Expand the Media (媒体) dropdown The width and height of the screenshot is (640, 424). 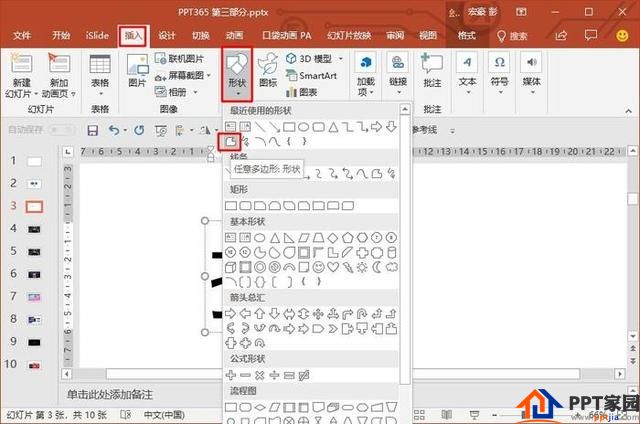click(531, 75)
